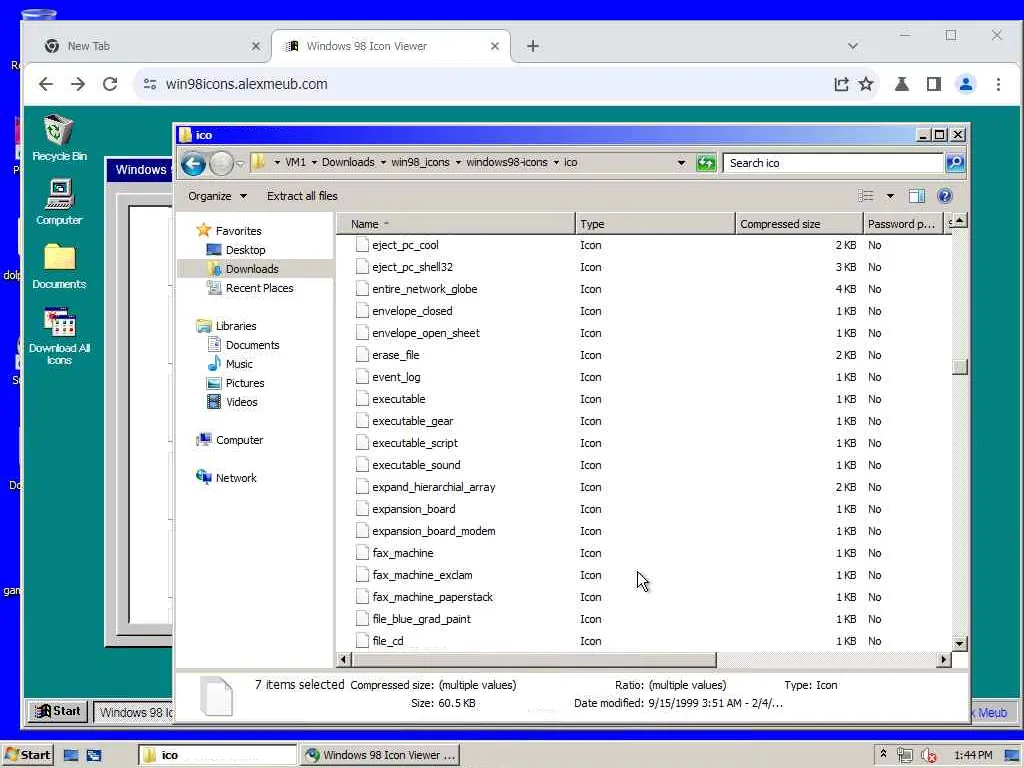Click Extract all files
The height and width of the screenshot is (768, 1024).
coord(302,196)
